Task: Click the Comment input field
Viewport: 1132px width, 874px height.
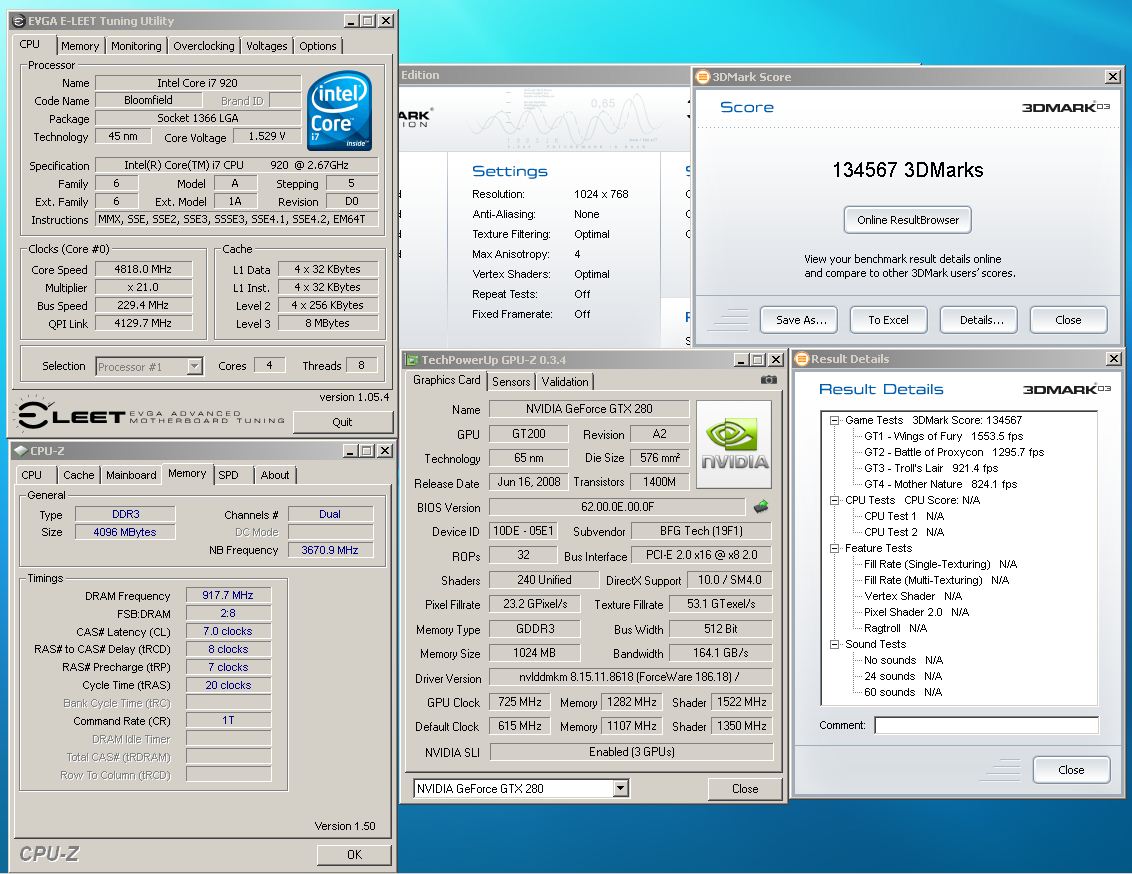Action: [987, 725]
